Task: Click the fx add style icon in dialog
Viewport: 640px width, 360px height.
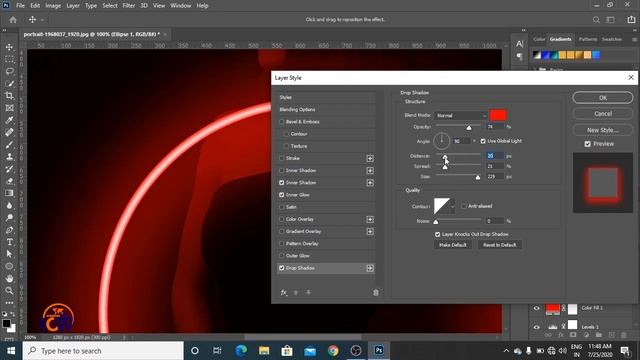Action: tap(284, 292)
